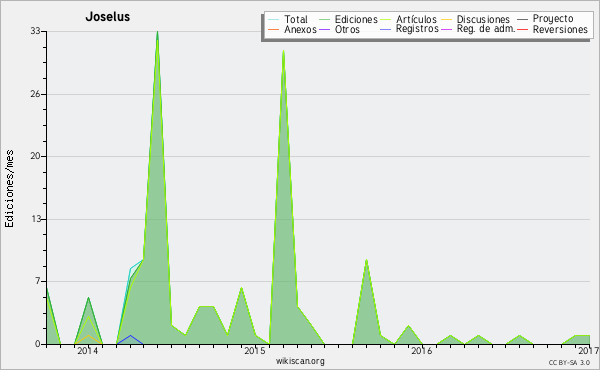
Task: Click the x-axis label '2017'
Action: click(589, 350)
